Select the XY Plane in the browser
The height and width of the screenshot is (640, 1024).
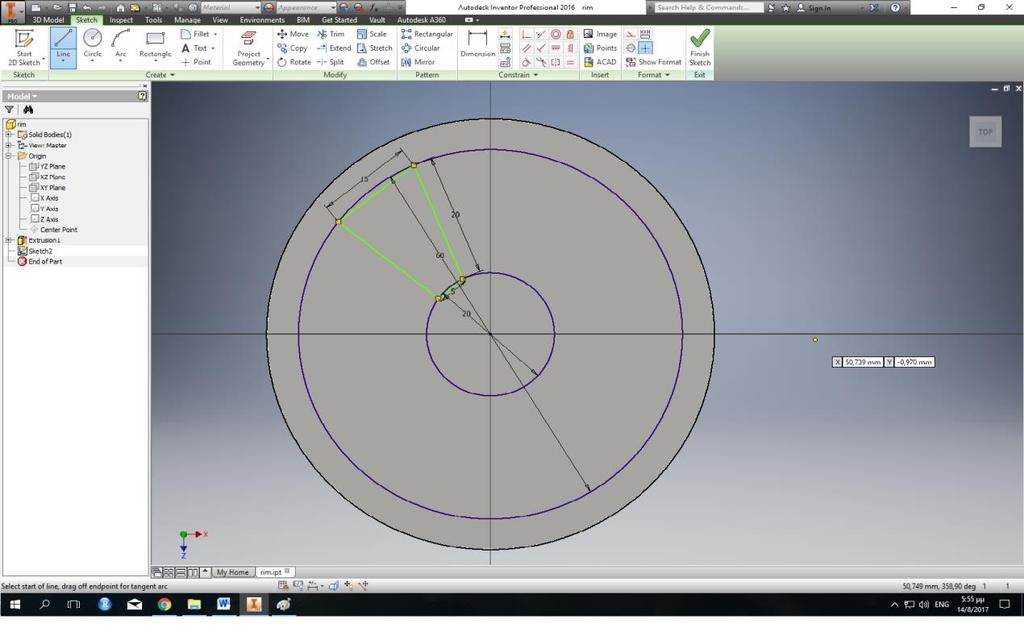tap(52, 187)
